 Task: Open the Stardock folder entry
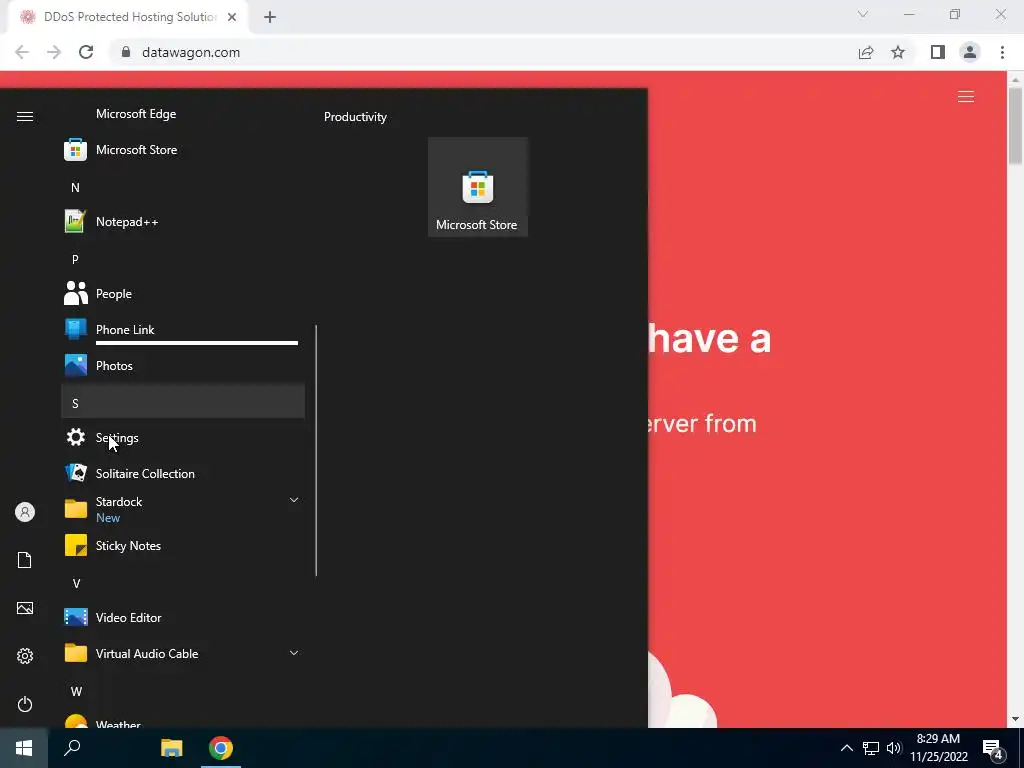[183, 509]
